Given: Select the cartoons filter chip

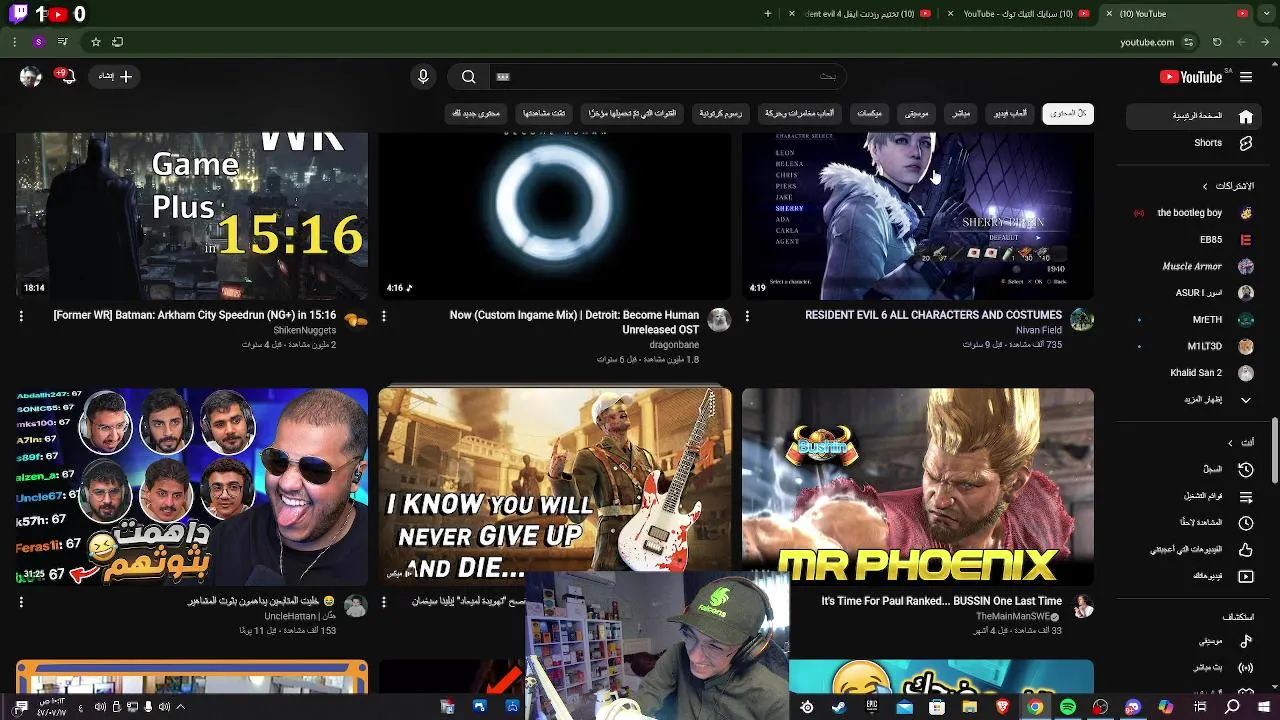Looking at the screenshot, I should pos(720,114).
